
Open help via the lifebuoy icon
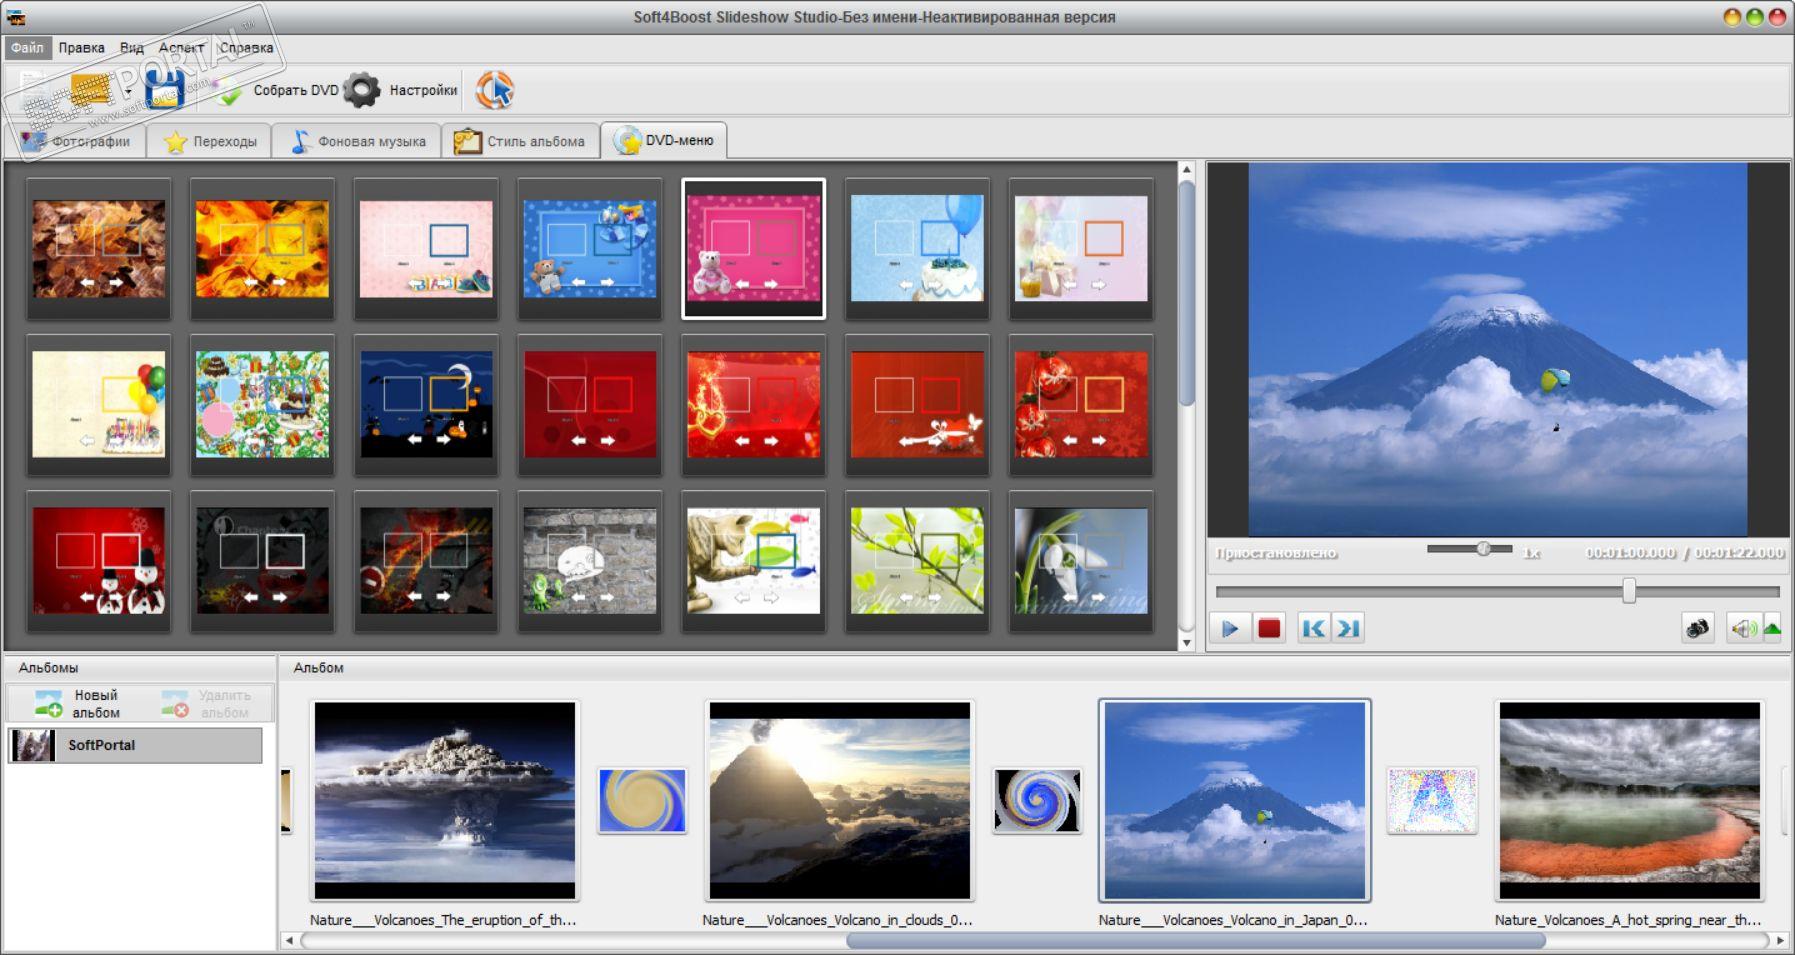click(x=494, y=90)
